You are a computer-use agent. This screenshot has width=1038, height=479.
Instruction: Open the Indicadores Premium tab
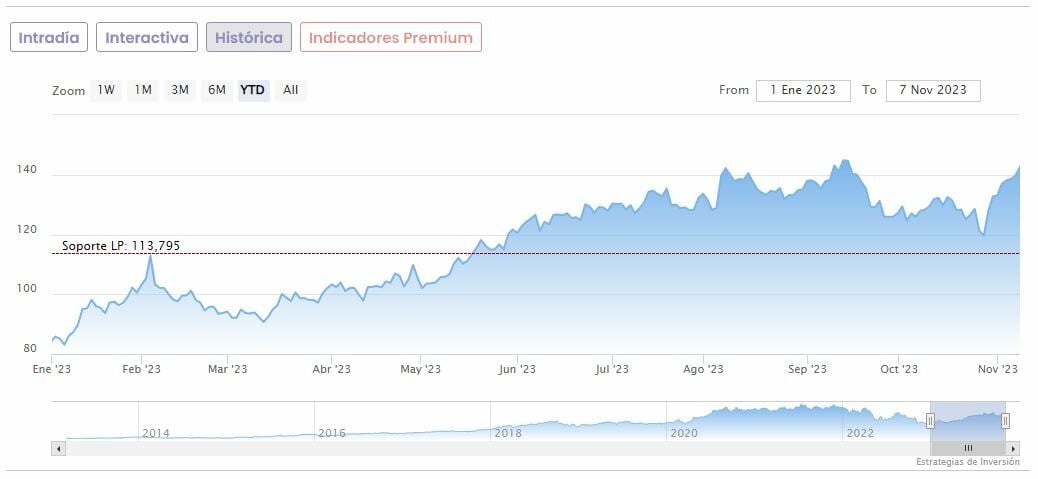[x=391, y=37]
